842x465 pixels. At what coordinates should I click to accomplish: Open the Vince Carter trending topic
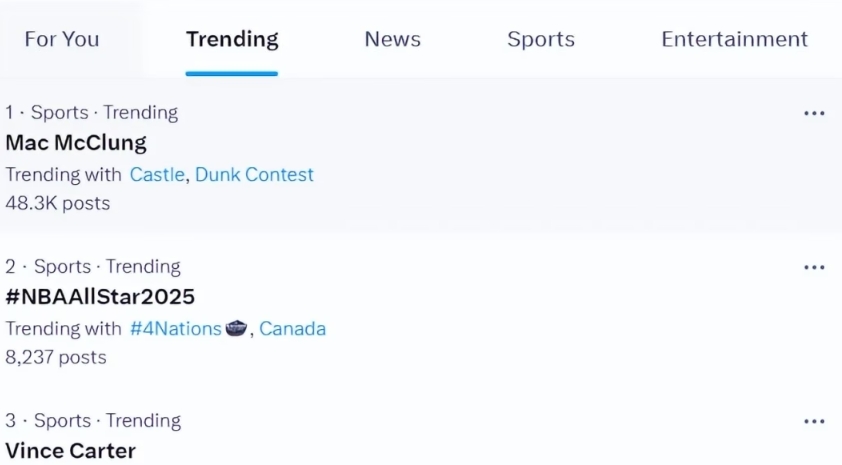pos(70,450)
